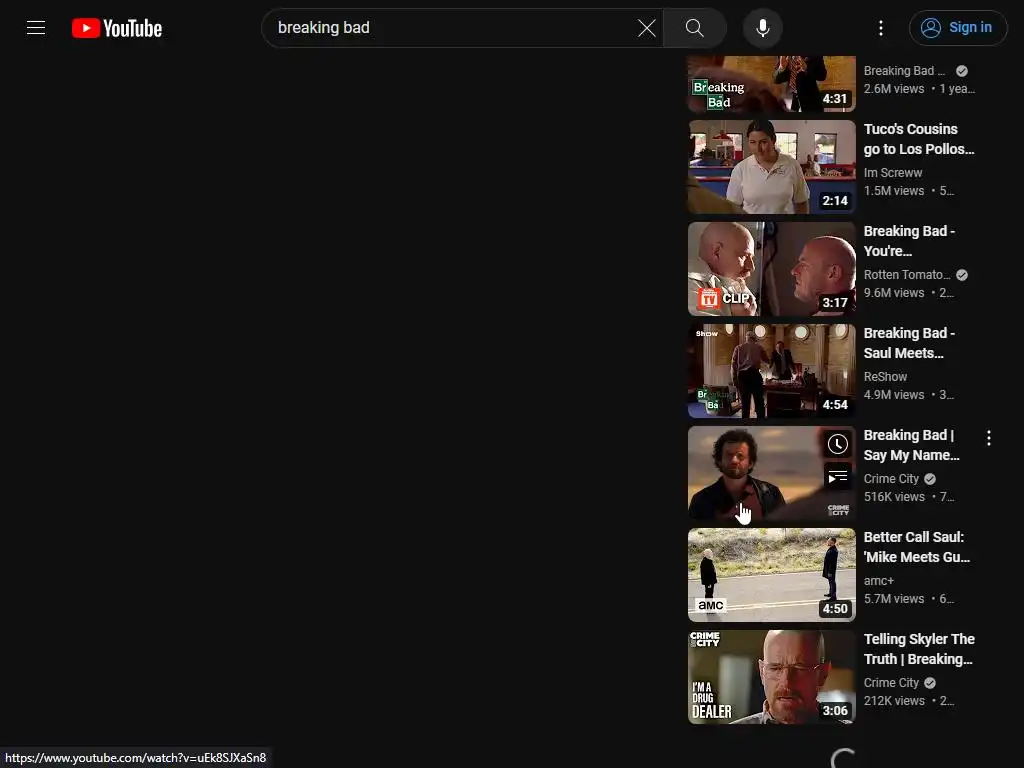Image resolution: width=1024 pixels, height=768 pixels.
Task: Open action menu for Say My Name video
Action: pos(989,438)
